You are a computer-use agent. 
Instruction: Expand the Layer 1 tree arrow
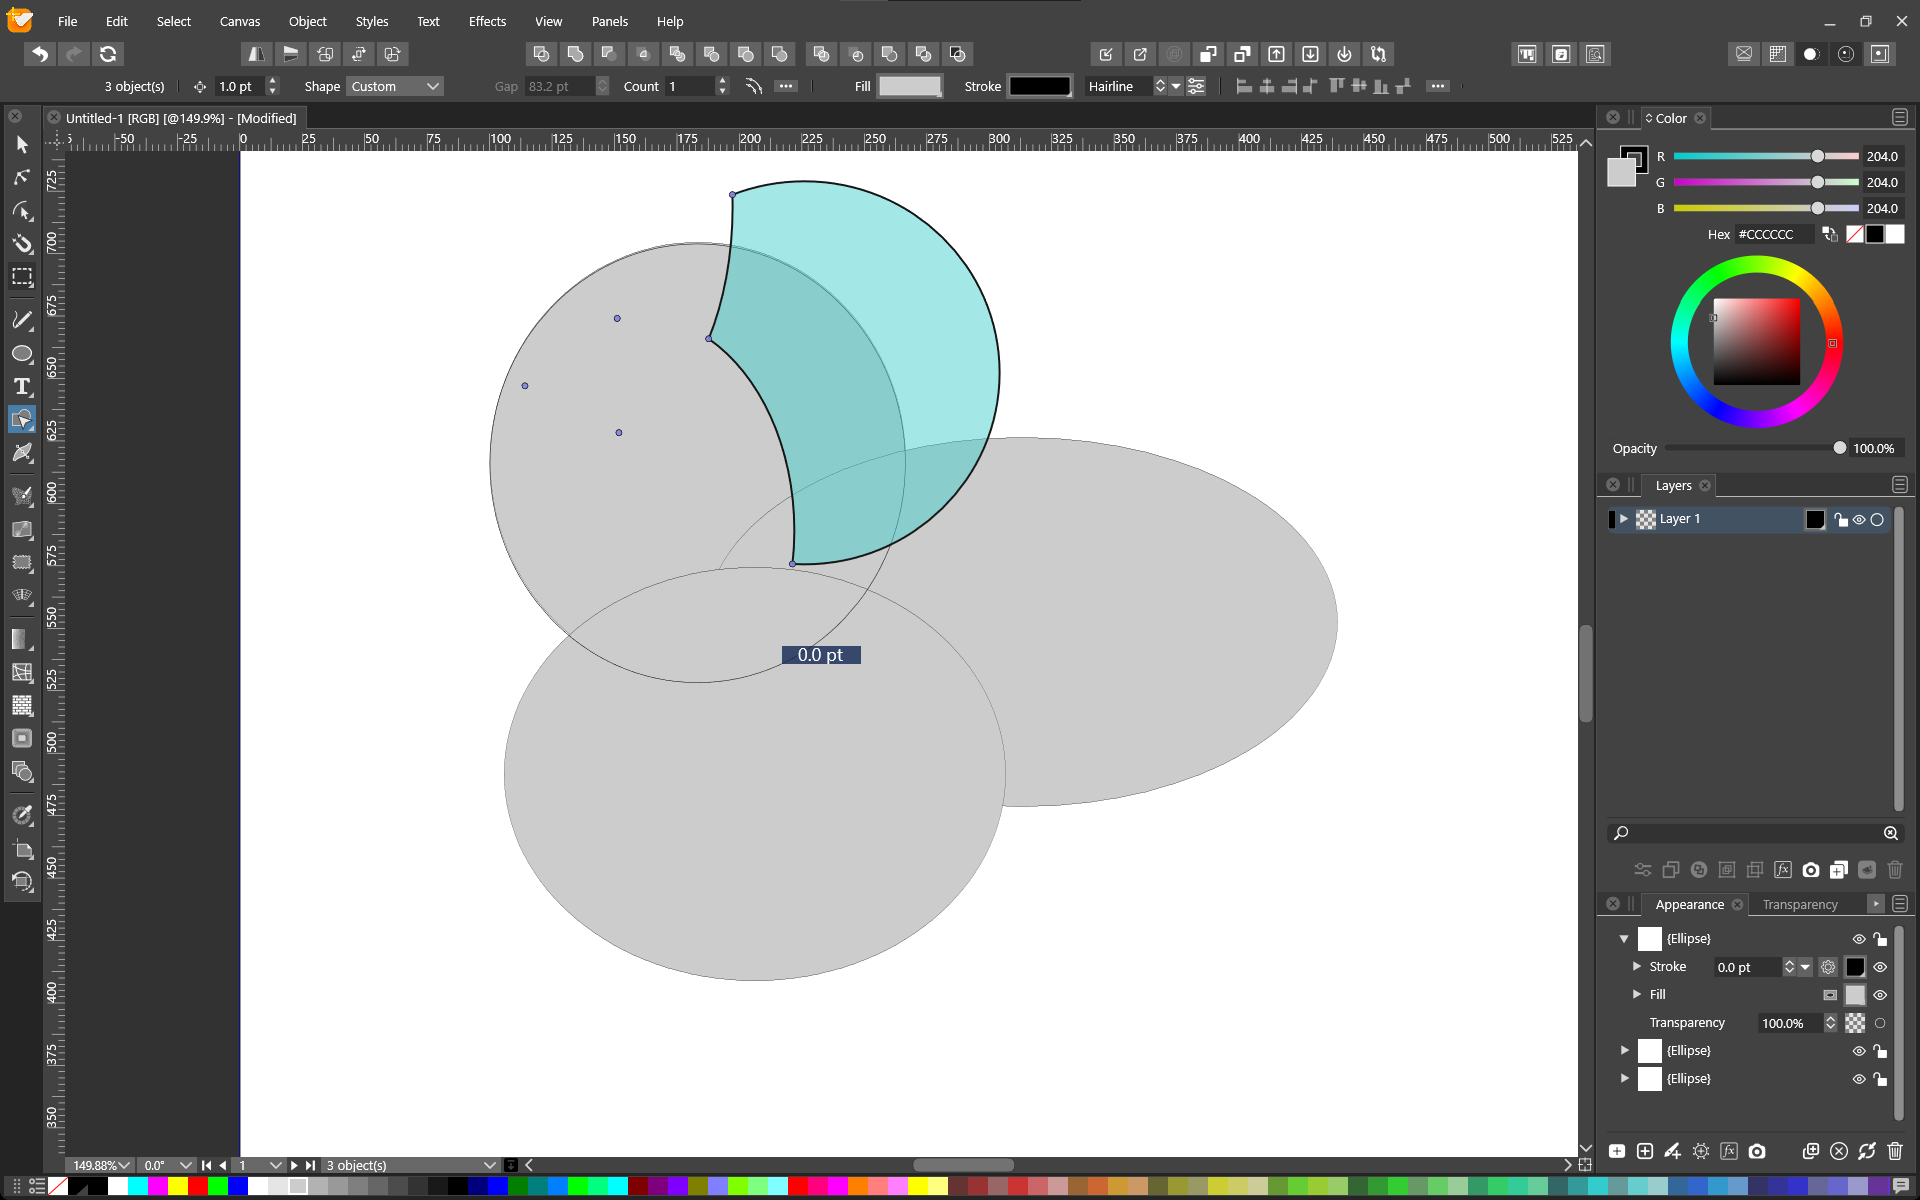[x=1624, y=519]
